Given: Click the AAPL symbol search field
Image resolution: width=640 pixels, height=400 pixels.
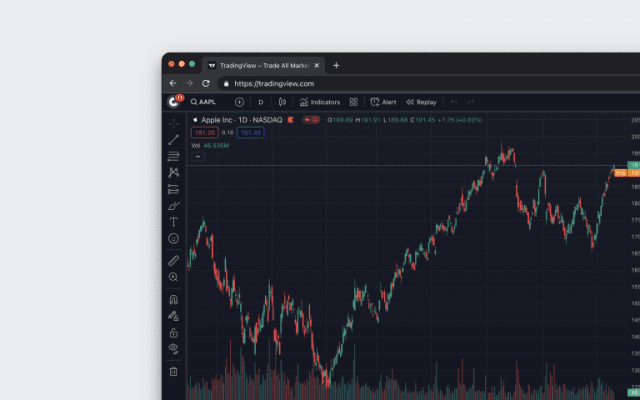Looking at the screenshot, I should click(207, 102).
